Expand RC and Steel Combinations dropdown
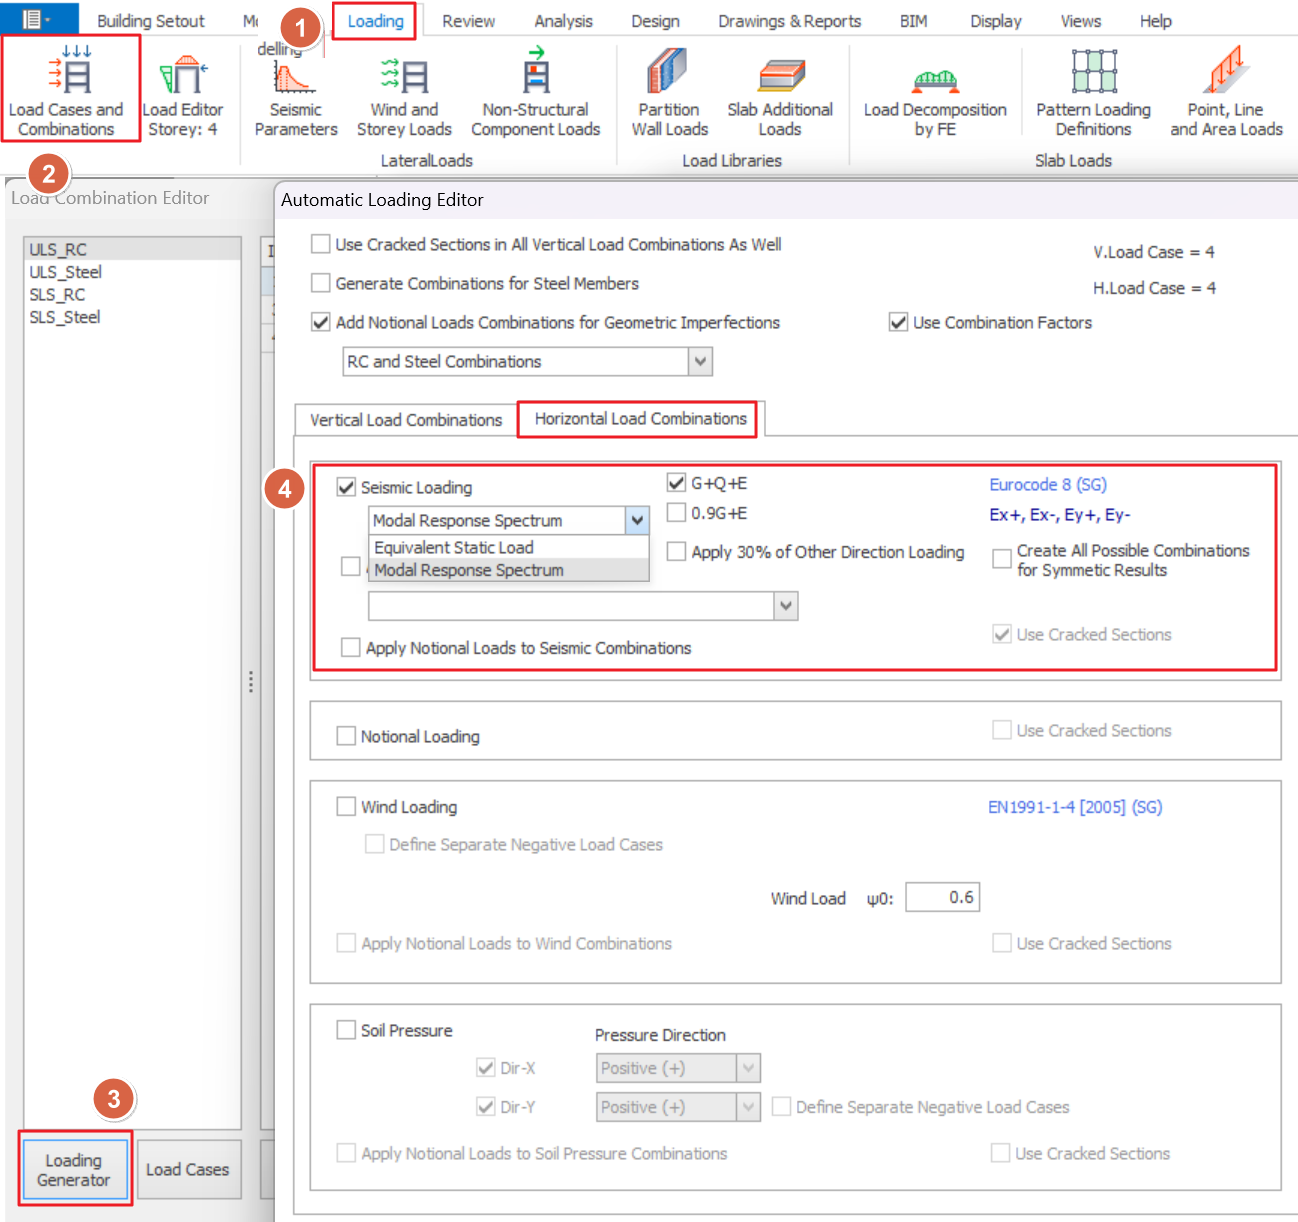Image resolution: width=1298 pixels, height=1222 pixels. click(700, 361)
